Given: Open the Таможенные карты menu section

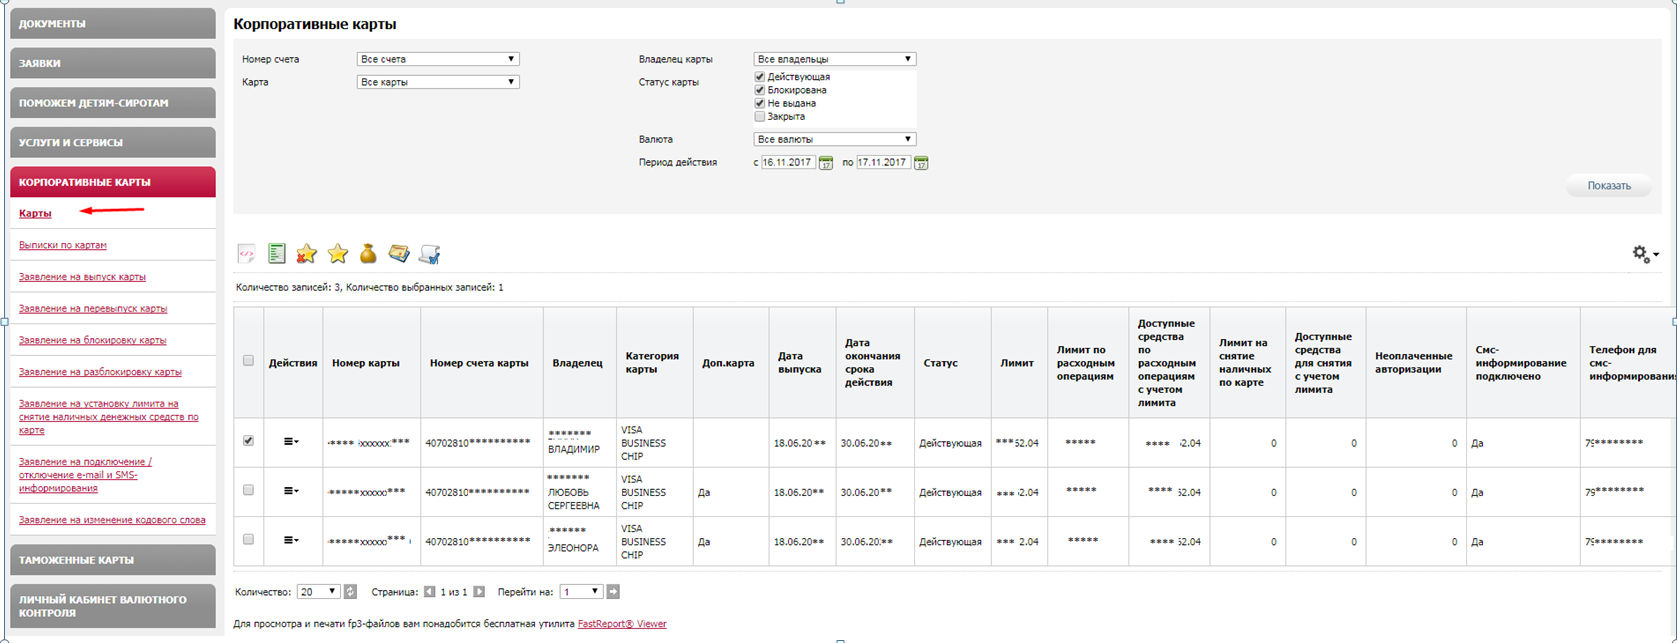Looking at the screenshot, I should [113, 560].
